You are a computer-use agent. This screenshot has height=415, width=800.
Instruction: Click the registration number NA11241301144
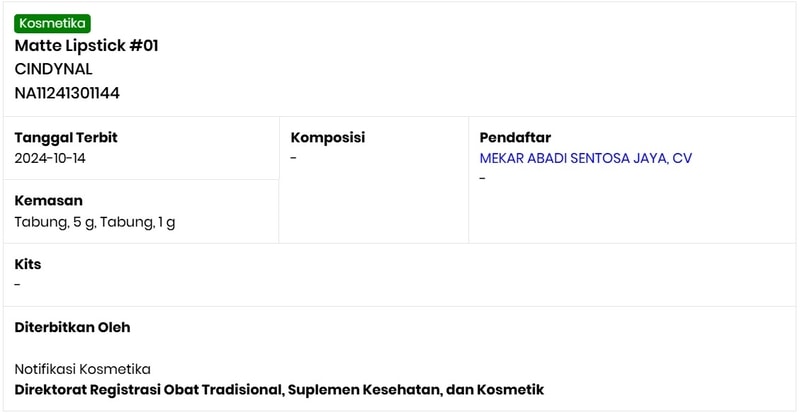point(67,93)
